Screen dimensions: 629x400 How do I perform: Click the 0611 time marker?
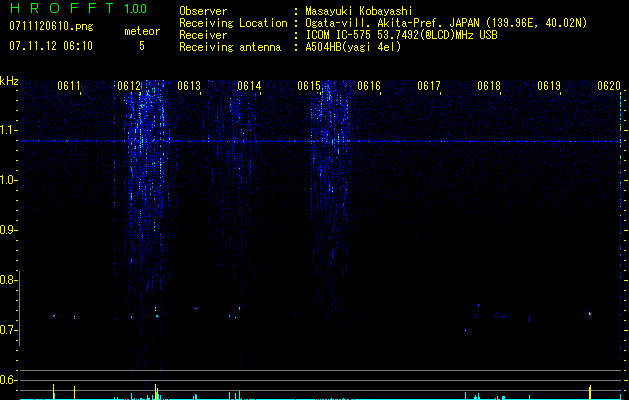(69, 86)
